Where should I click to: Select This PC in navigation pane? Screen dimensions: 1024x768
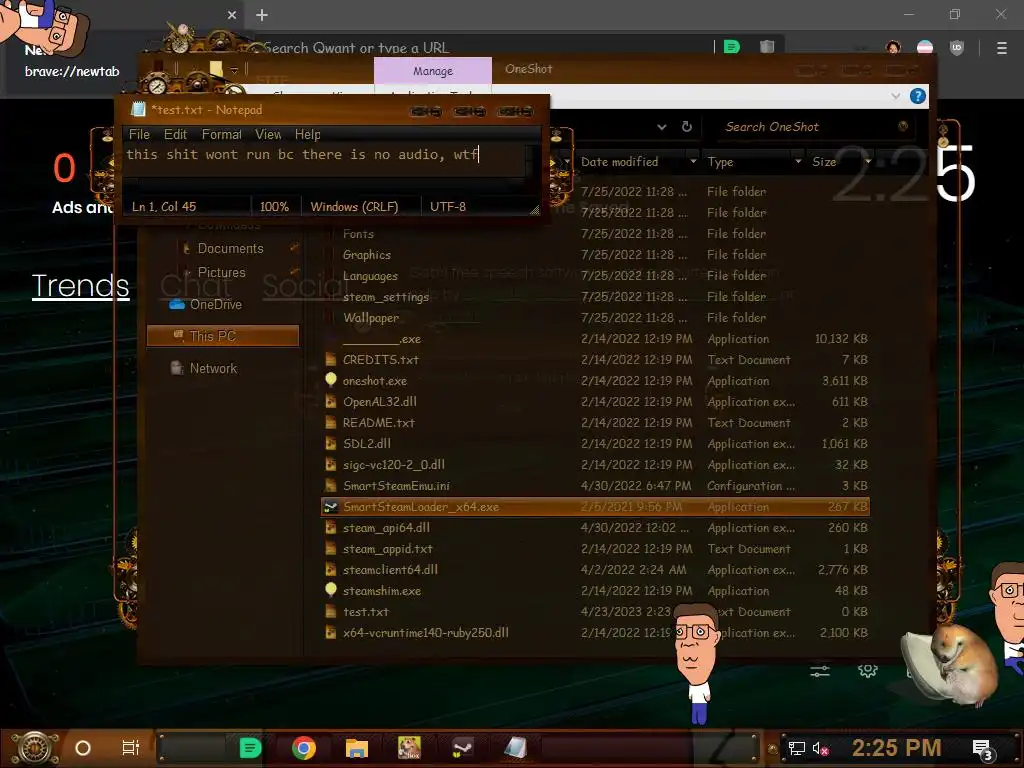click(x=222, y=336)
